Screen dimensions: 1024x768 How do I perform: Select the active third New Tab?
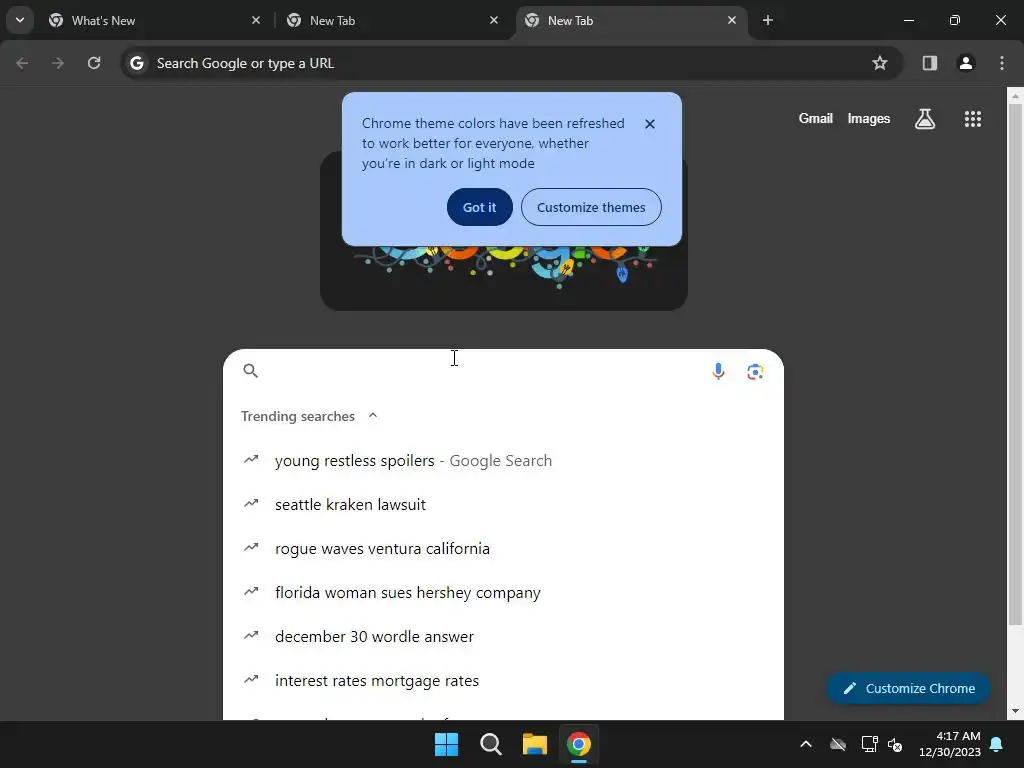632,20
